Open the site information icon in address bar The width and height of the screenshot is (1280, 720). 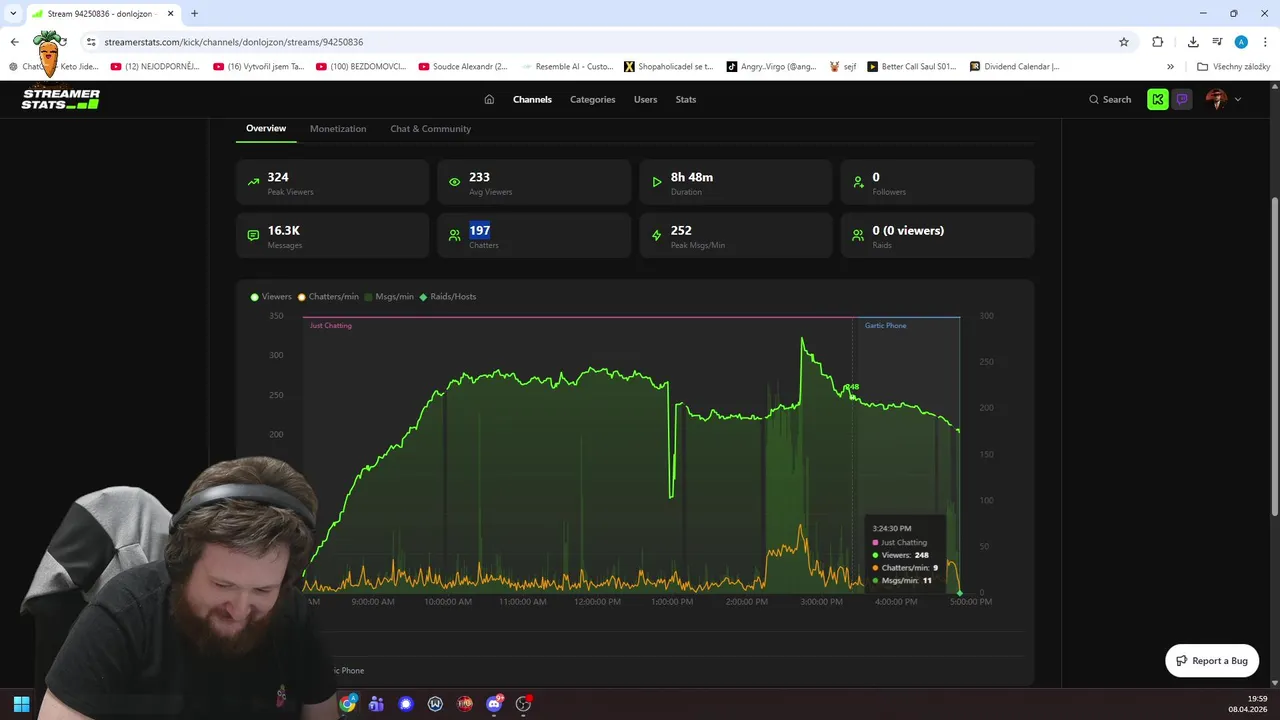click(x=90, y=42)
